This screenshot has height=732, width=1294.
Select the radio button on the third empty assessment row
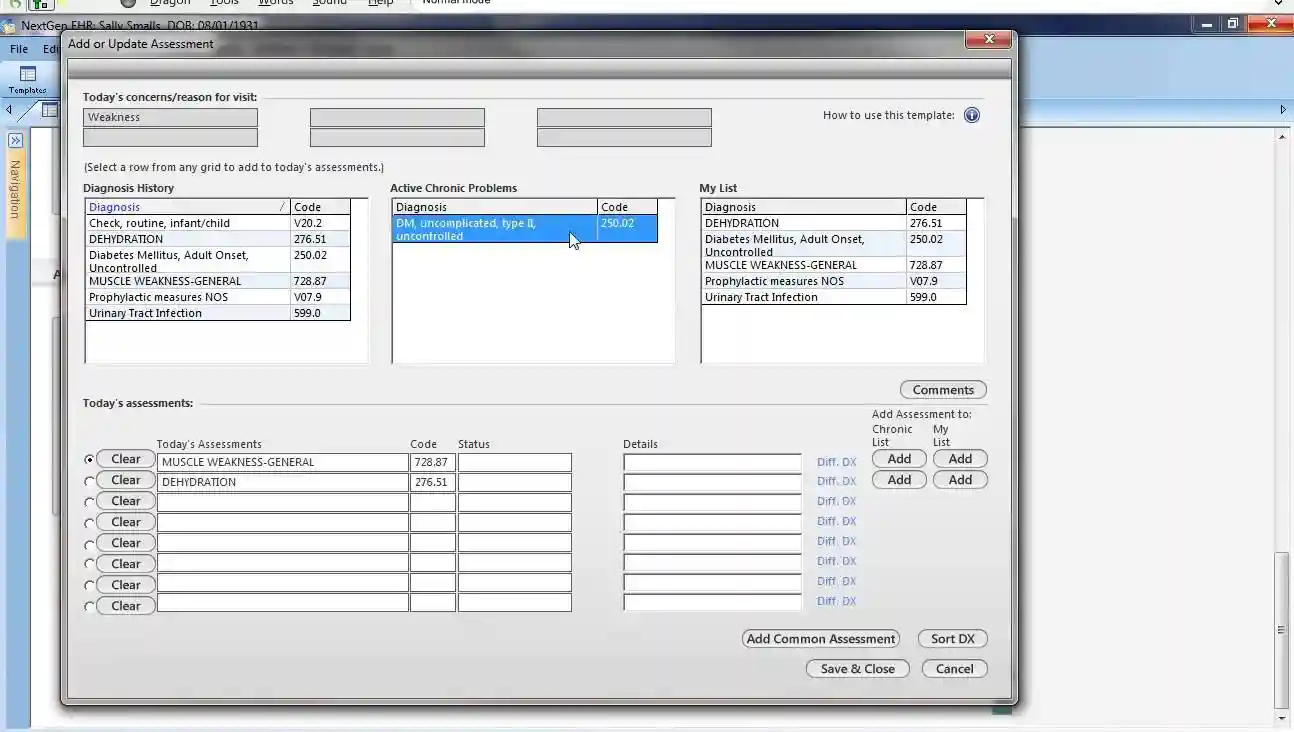tap(89, 501)
